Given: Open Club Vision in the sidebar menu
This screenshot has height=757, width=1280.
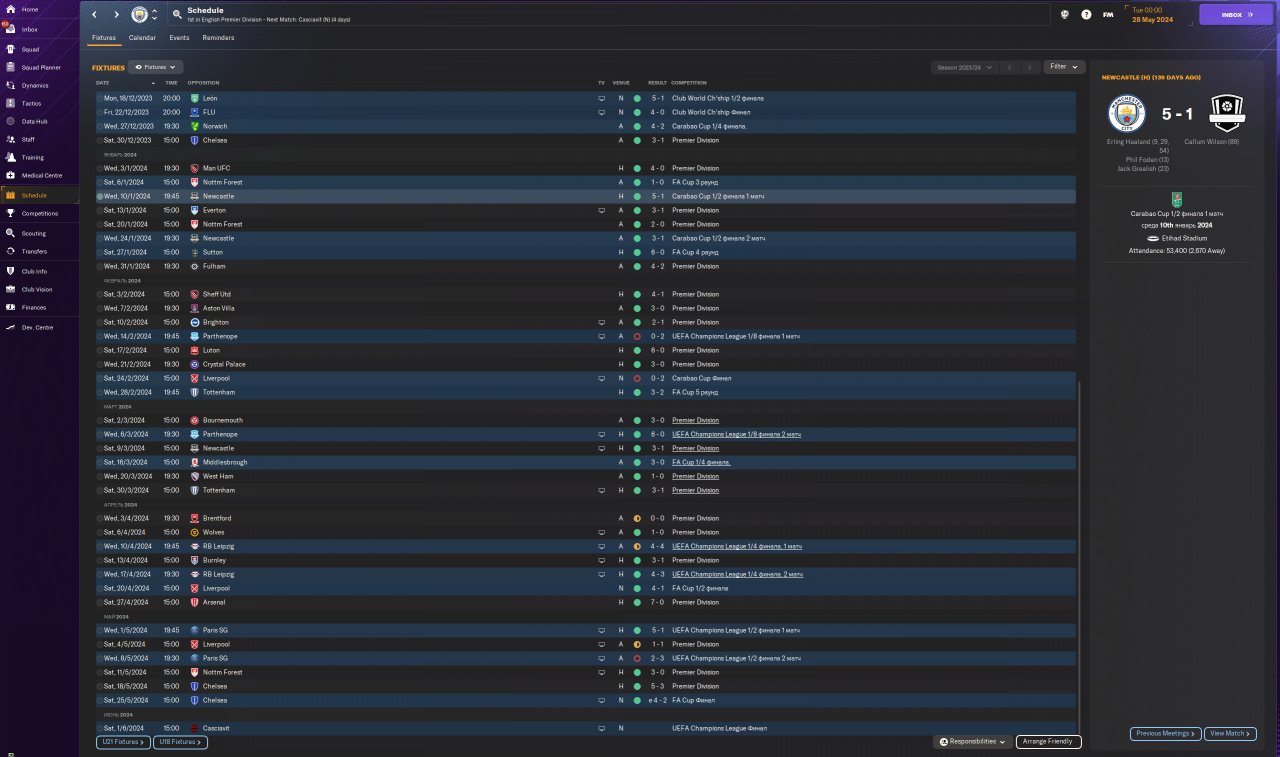Looking at the screenshot, I should coord(37,289).
